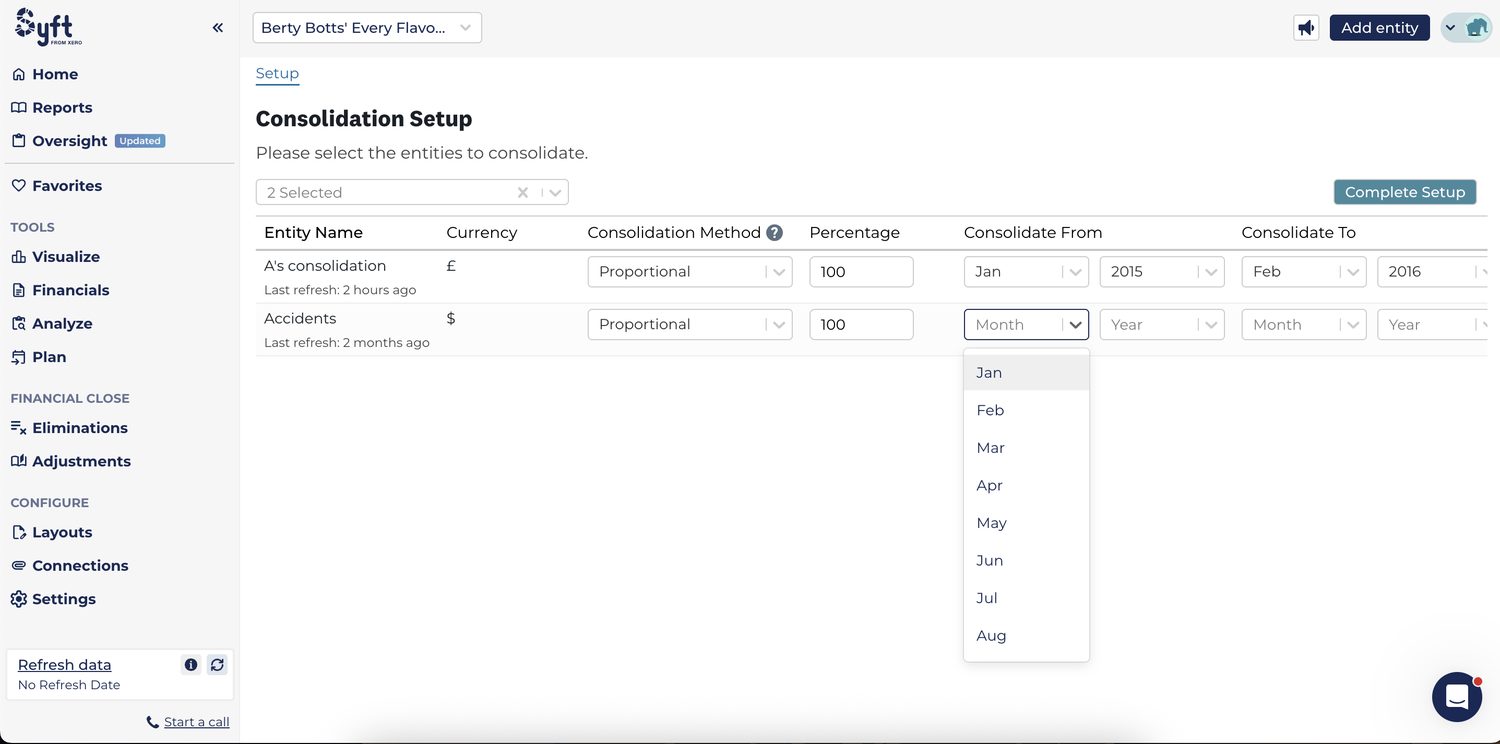Click the Consolidation Method help icon
This screenshot has height=744, width=1500.
(774, 233)
